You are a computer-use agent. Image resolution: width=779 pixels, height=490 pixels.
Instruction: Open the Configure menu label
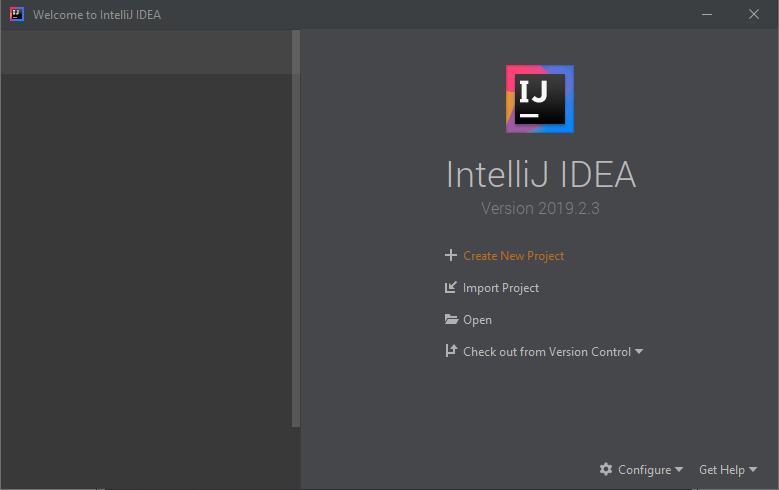[644, 470]
